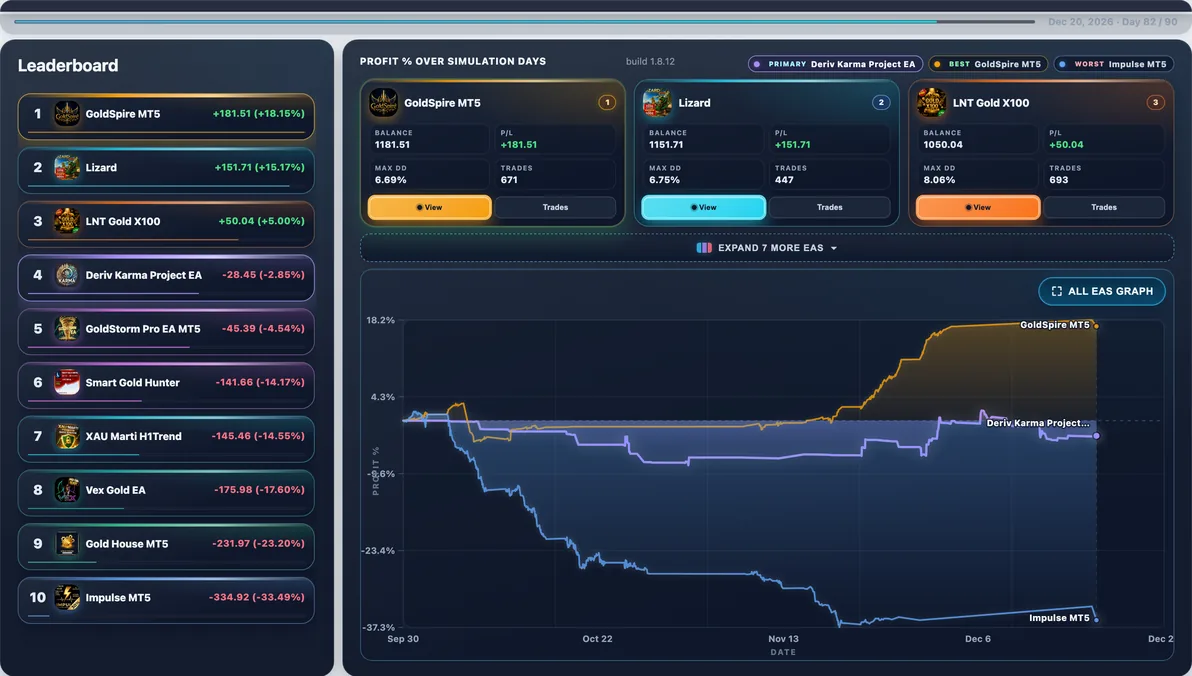Click Lizard Max DD value 6.75%
The height and width of the screenshot is (676, 1192).
click(664, 180)
